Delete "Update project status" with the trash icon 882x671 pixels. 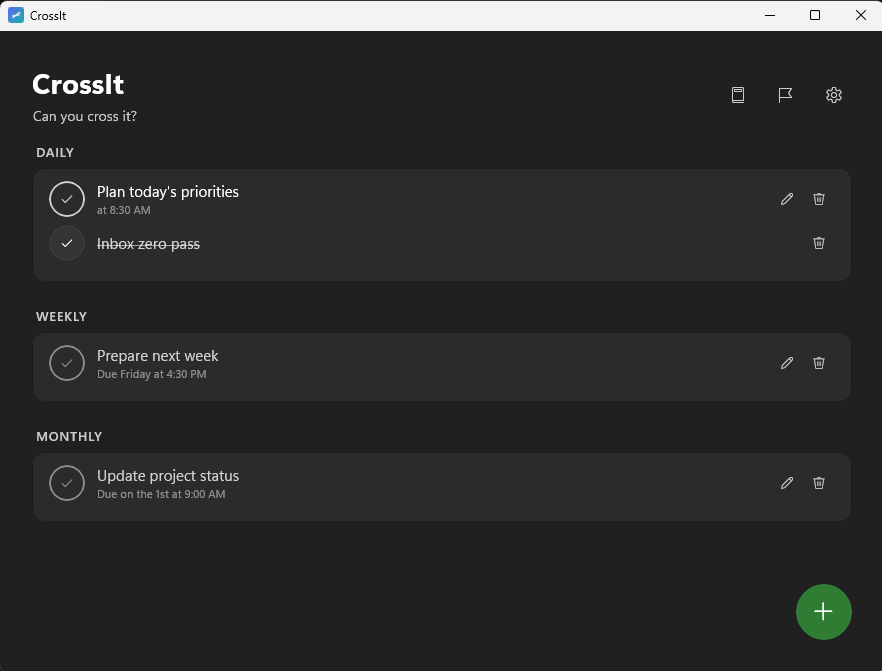point(818,483)
